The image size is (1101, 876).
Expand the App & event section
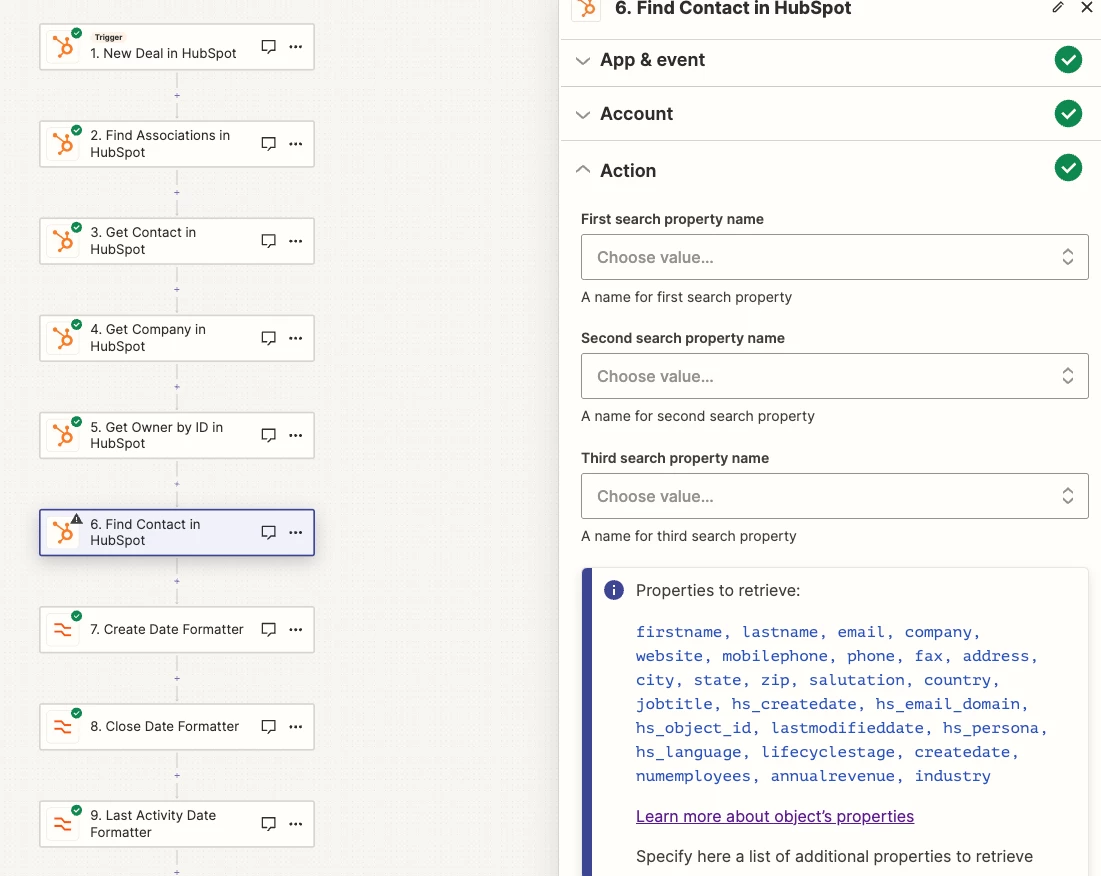pos(583,60)
